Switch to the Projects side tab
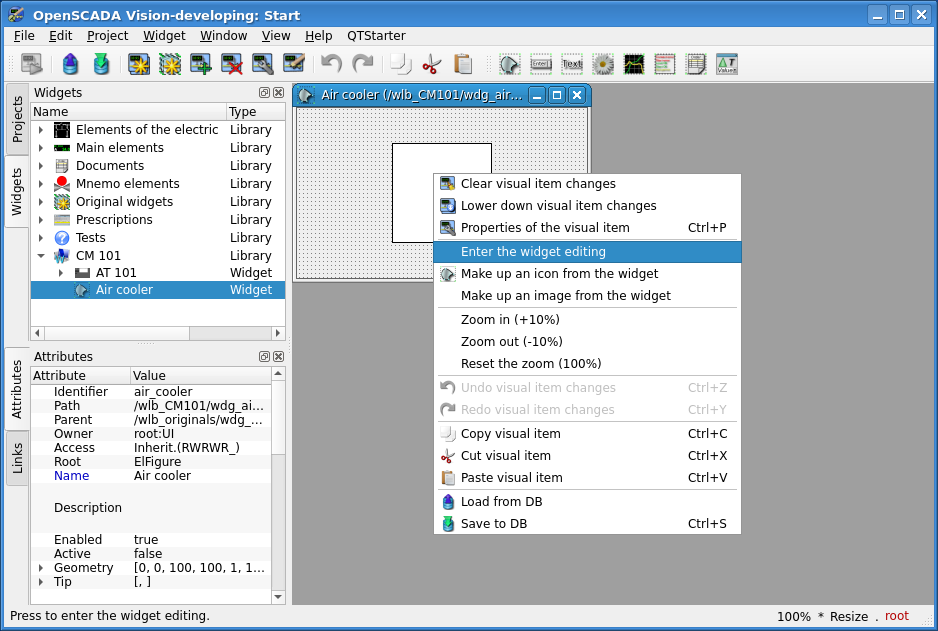Viewport: 938px width, 631px height. click(17, 119)
